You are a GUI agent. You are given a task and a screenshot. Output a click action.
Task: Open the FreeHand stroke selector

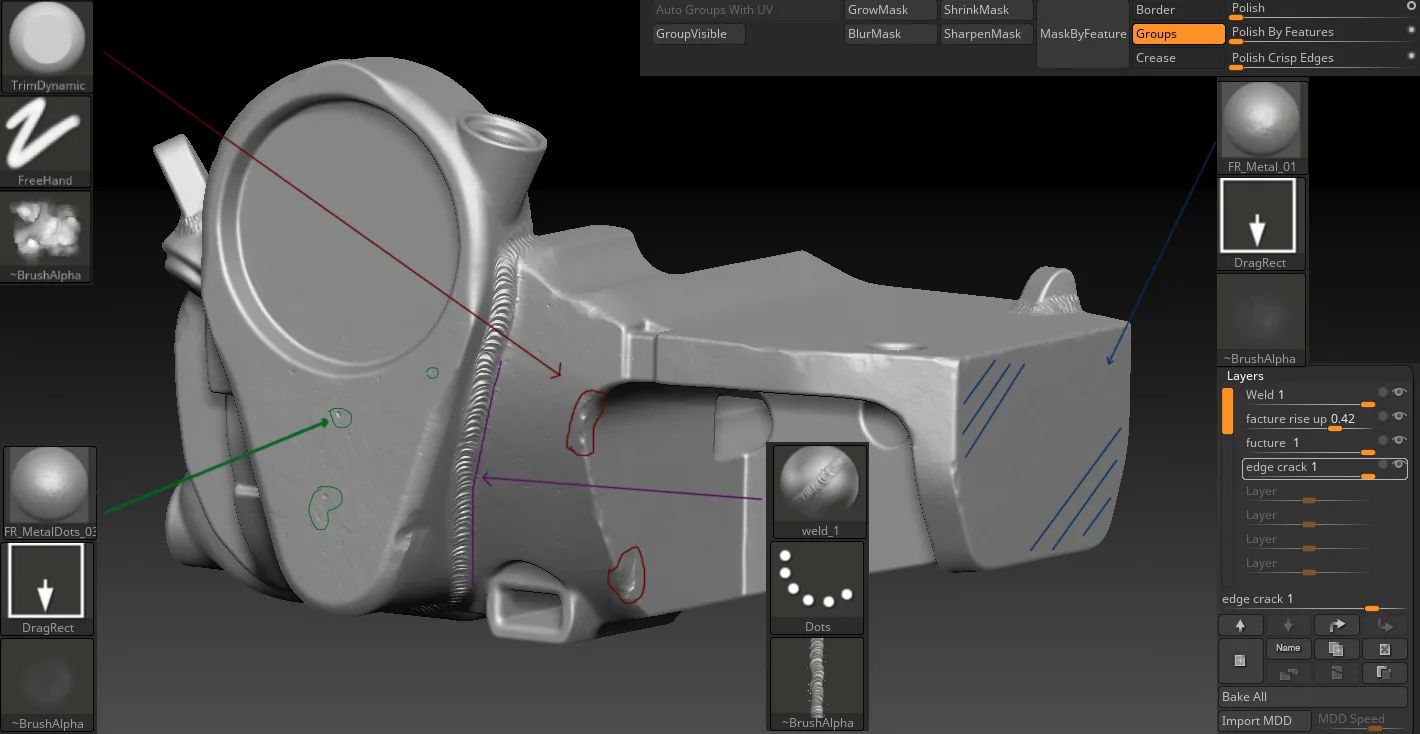pos(47,142)
